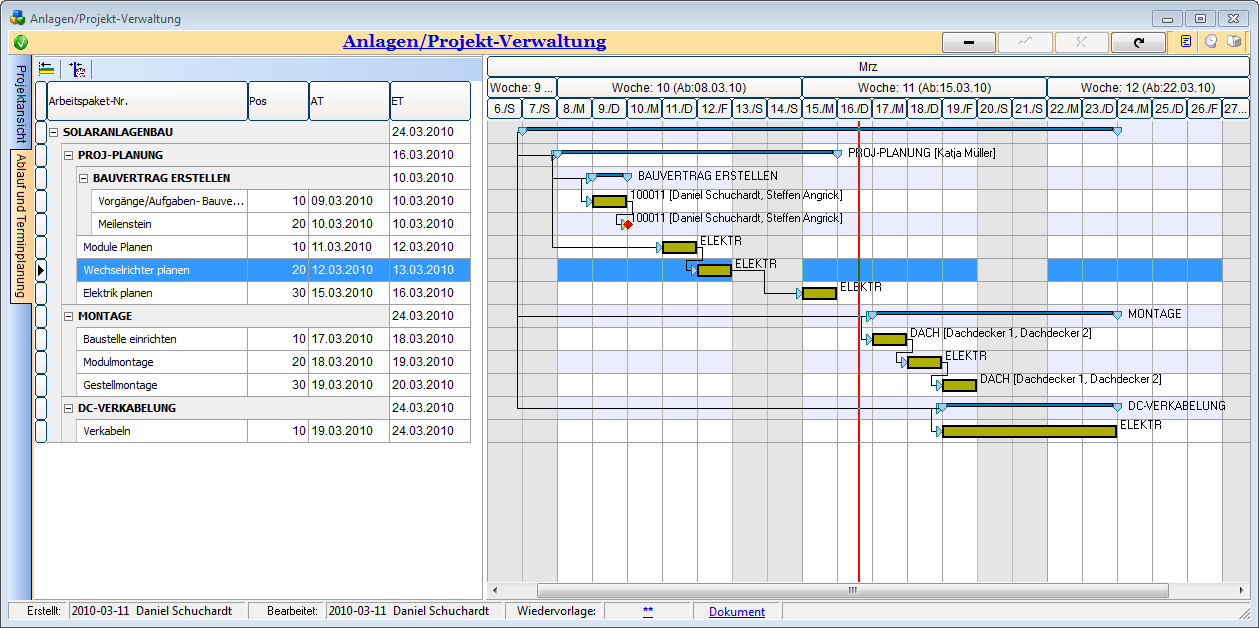Click the Wiedervorlage ** link
The width and height of the screenshot is (1259, 628).
click(x=648, y=611)
